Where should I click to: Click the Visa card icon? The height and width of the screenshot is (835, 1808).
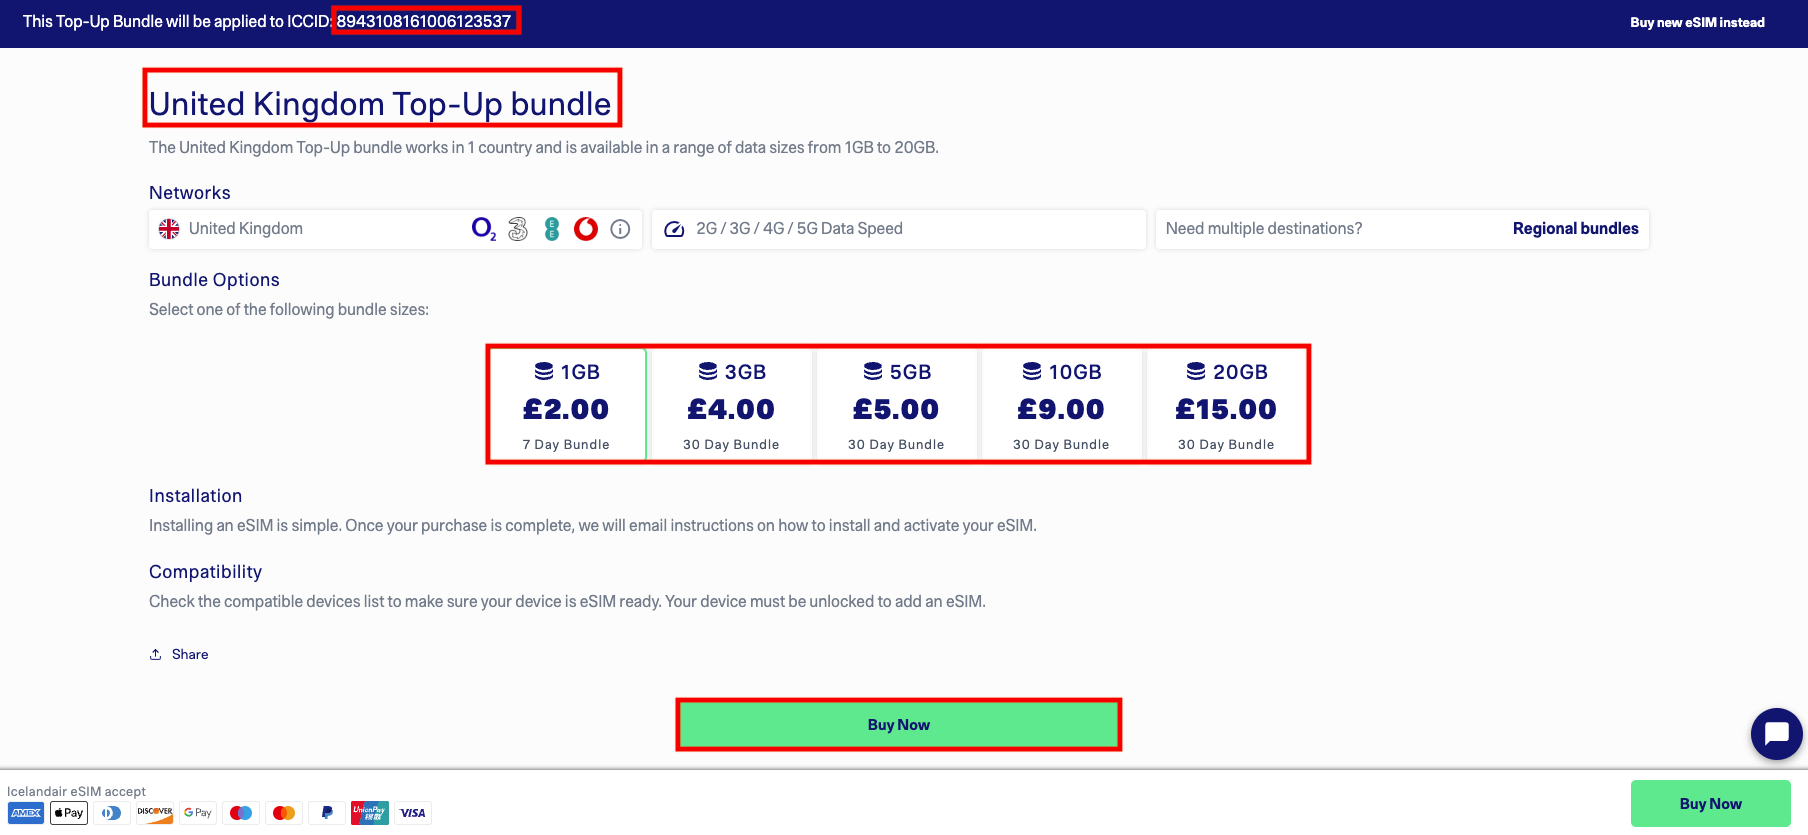click(x=413, y=813)
